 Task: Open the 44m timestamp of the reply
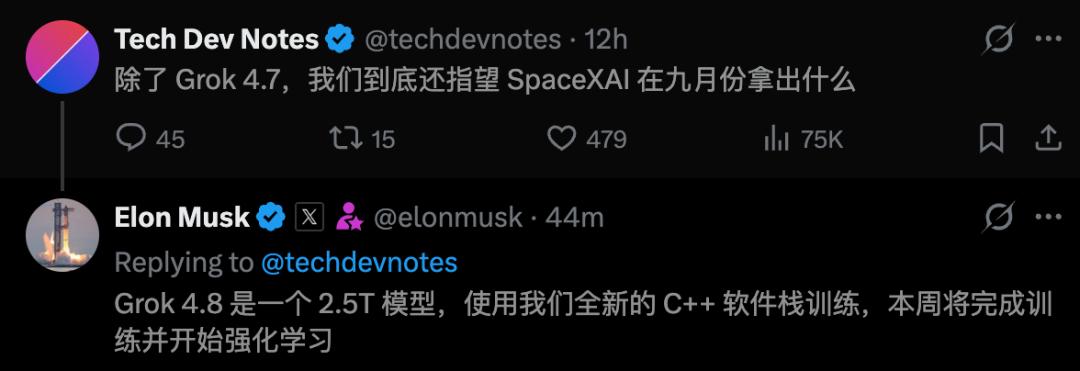click(574, 218)
